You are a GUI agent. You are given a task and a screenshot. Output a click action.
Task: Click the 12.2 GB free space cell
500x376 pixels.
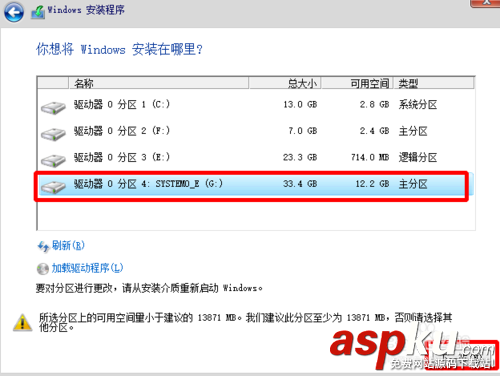coord(373,184)
